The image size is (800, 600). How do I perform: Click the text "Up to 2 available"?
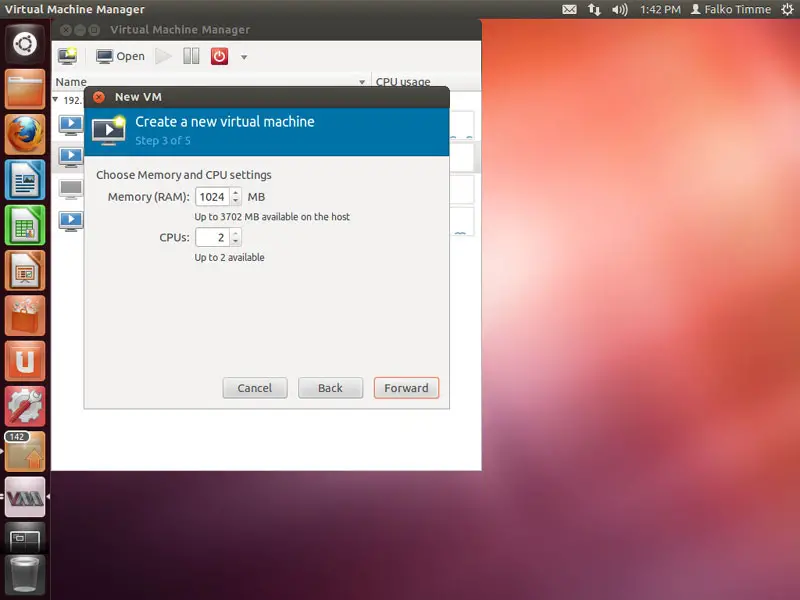(229, 258)
